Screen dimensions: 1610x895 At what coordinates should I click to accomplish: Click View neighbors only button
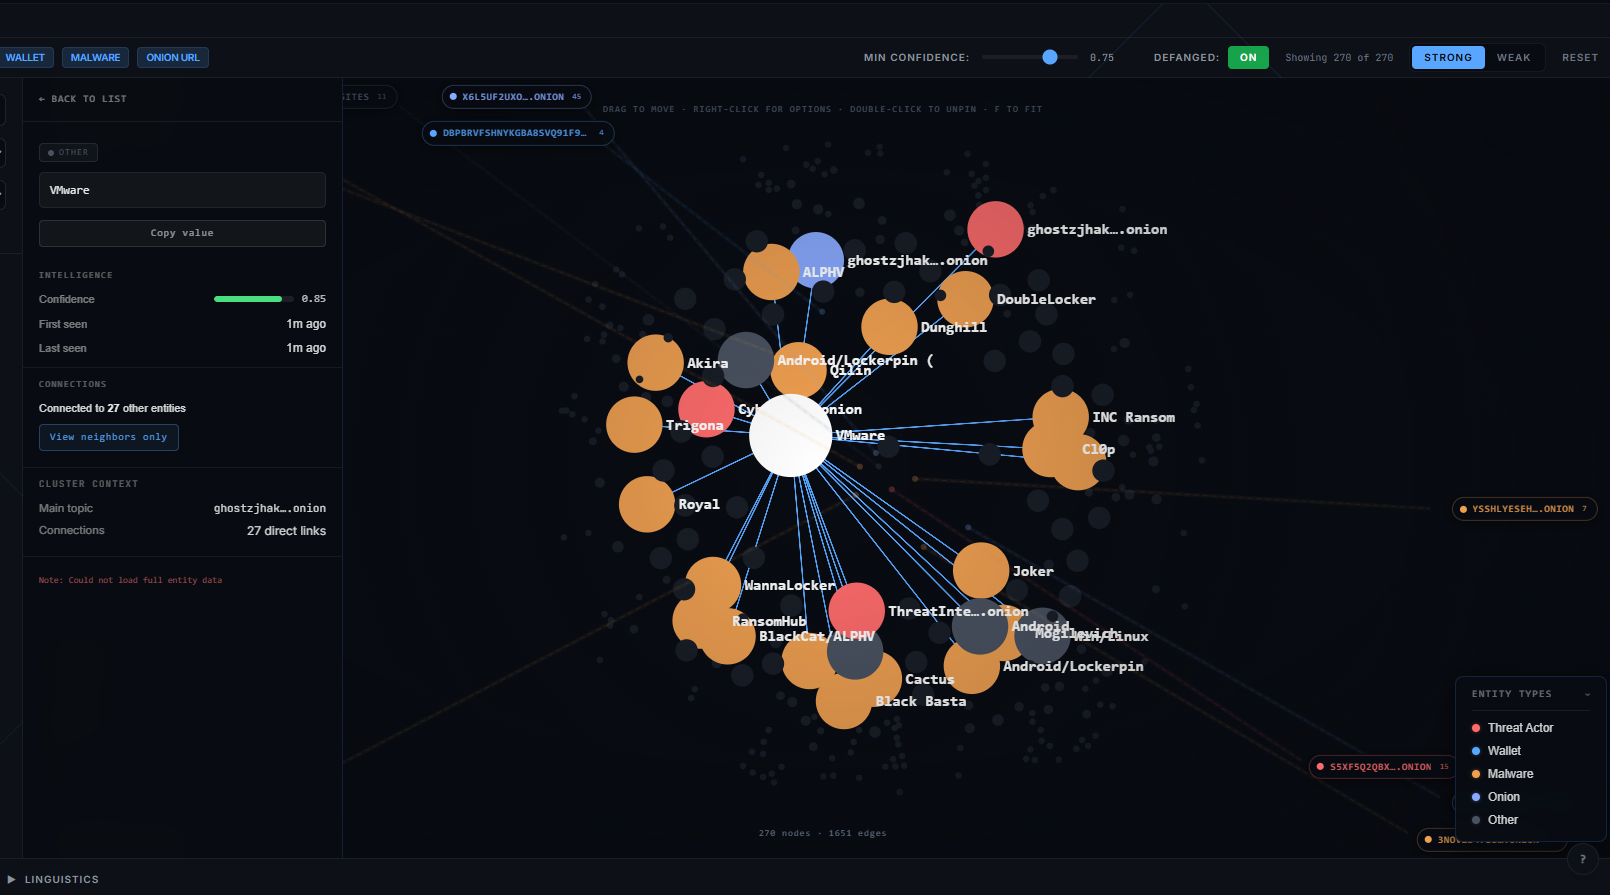pyautogui.click(x=109, y=437)
